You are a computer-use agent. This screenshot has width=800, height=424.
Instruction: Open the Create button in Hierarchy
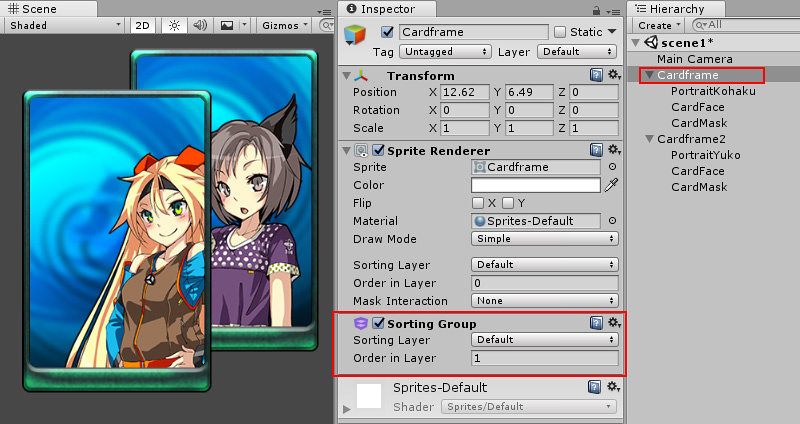point(659,25)
